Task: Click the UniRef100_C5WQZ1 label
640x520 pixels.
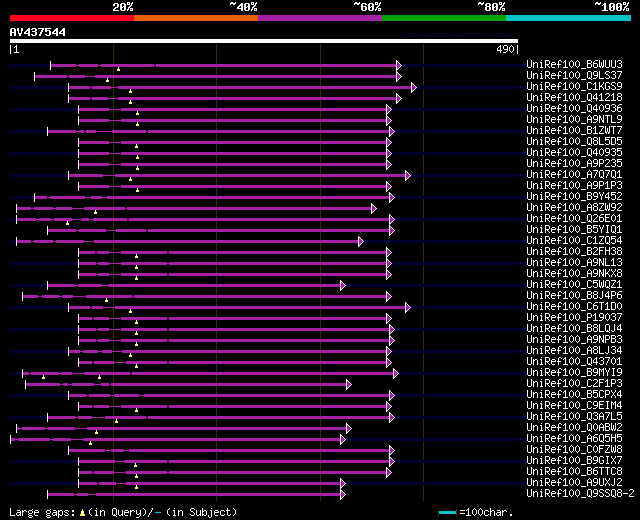Action: coord(574,285)
